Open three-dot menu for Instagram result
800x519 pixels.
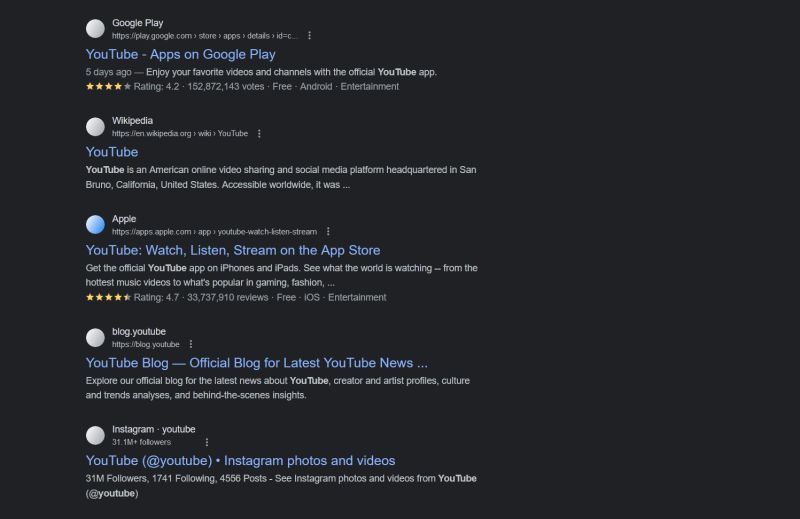[207, 442]
